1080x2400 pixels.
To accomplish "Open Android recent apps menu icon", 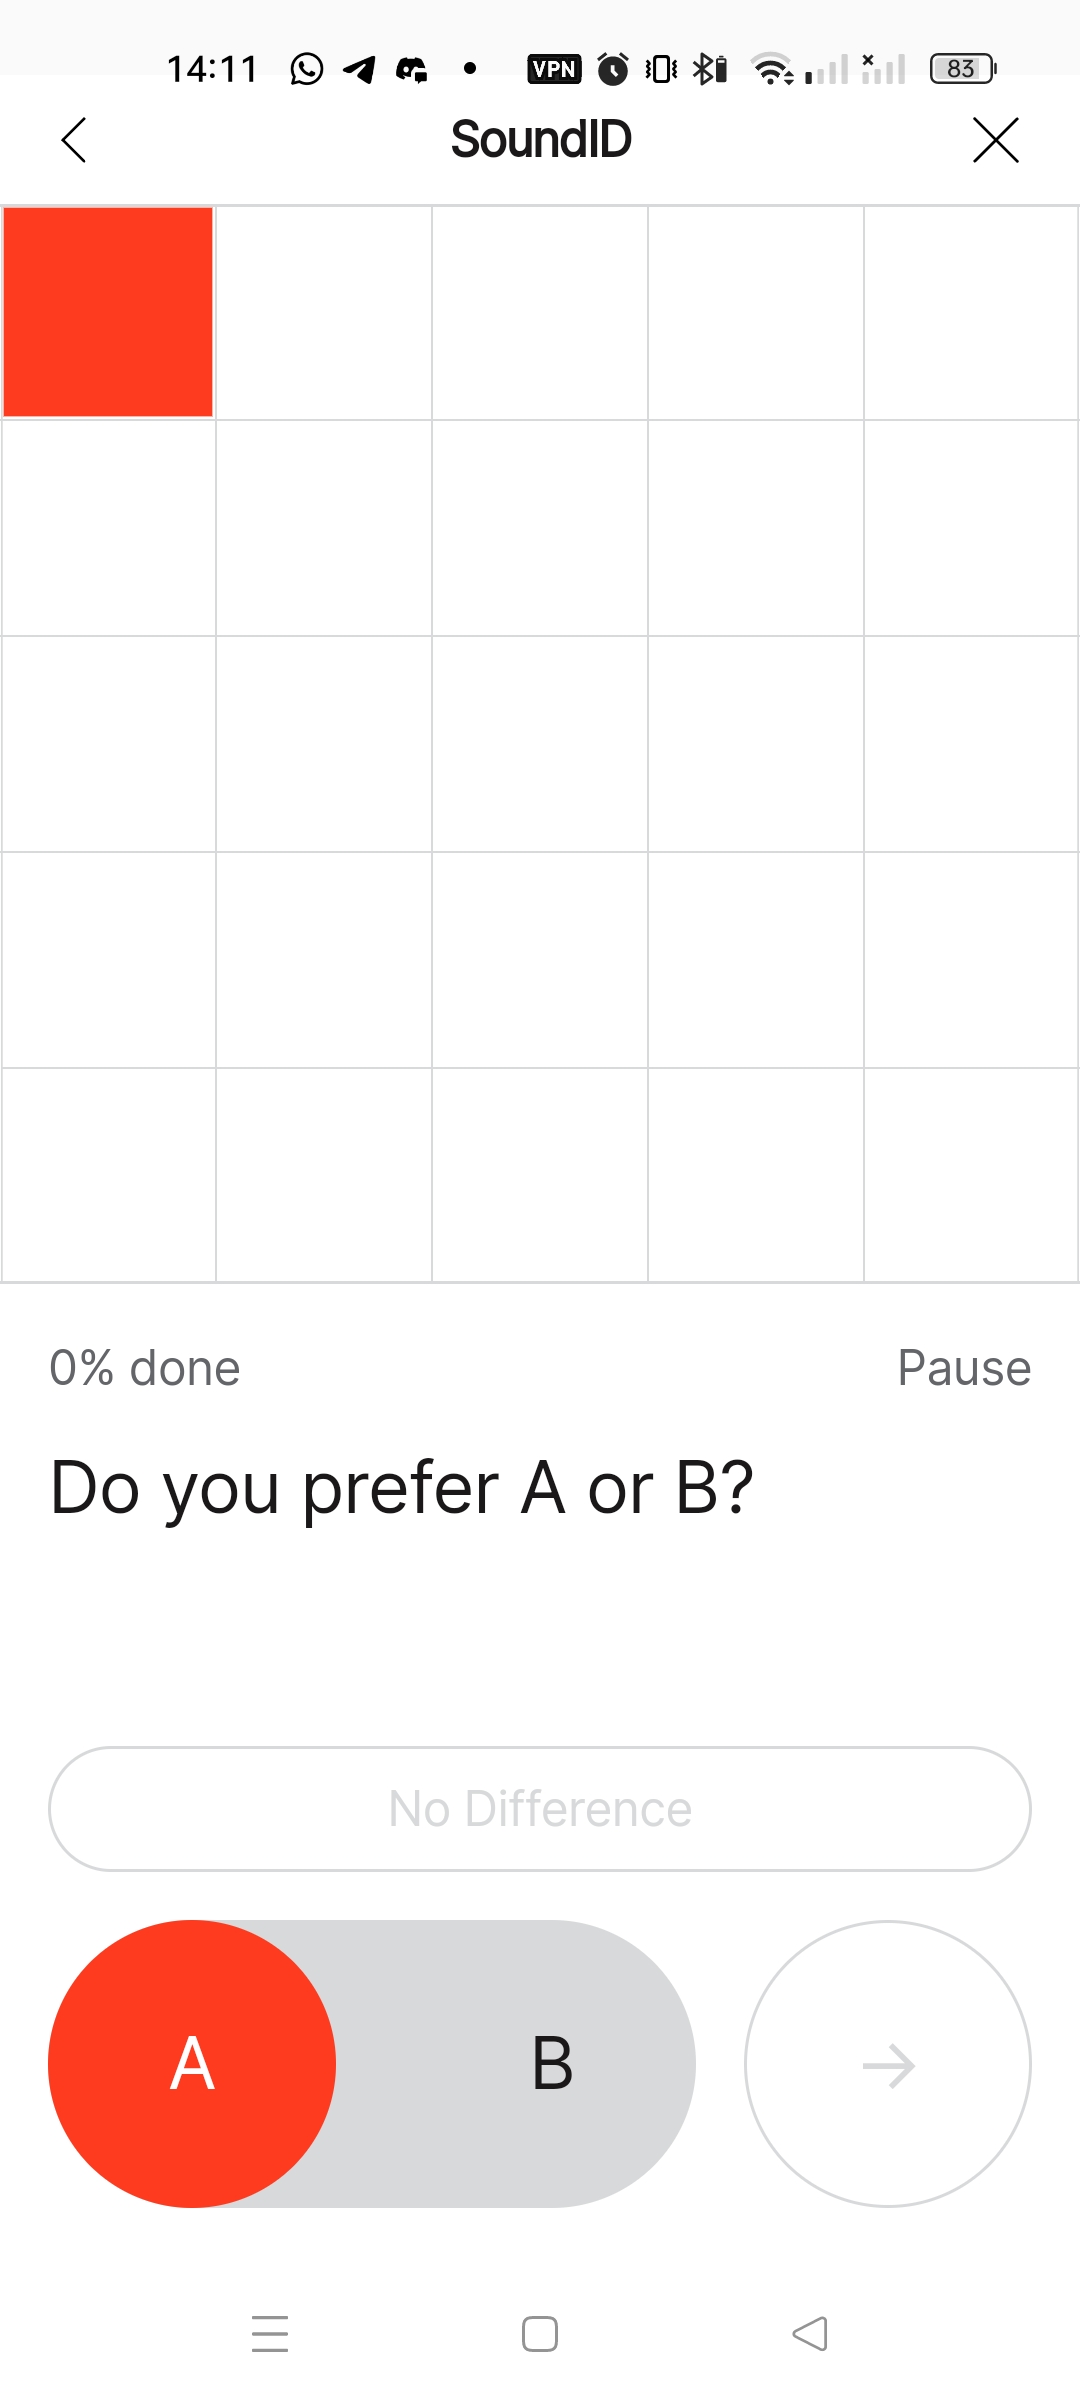I will (270, 2334).
